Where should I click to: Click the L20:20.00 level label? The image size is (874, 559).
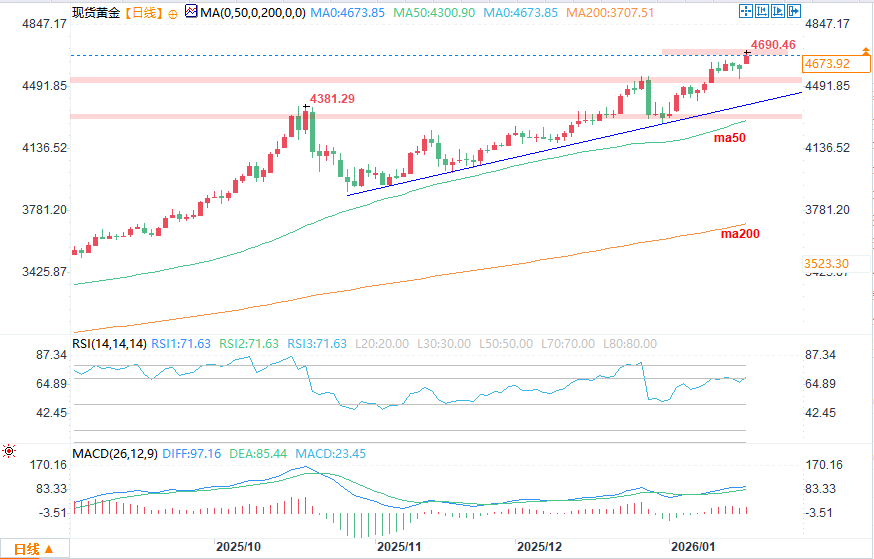point(382,344)
